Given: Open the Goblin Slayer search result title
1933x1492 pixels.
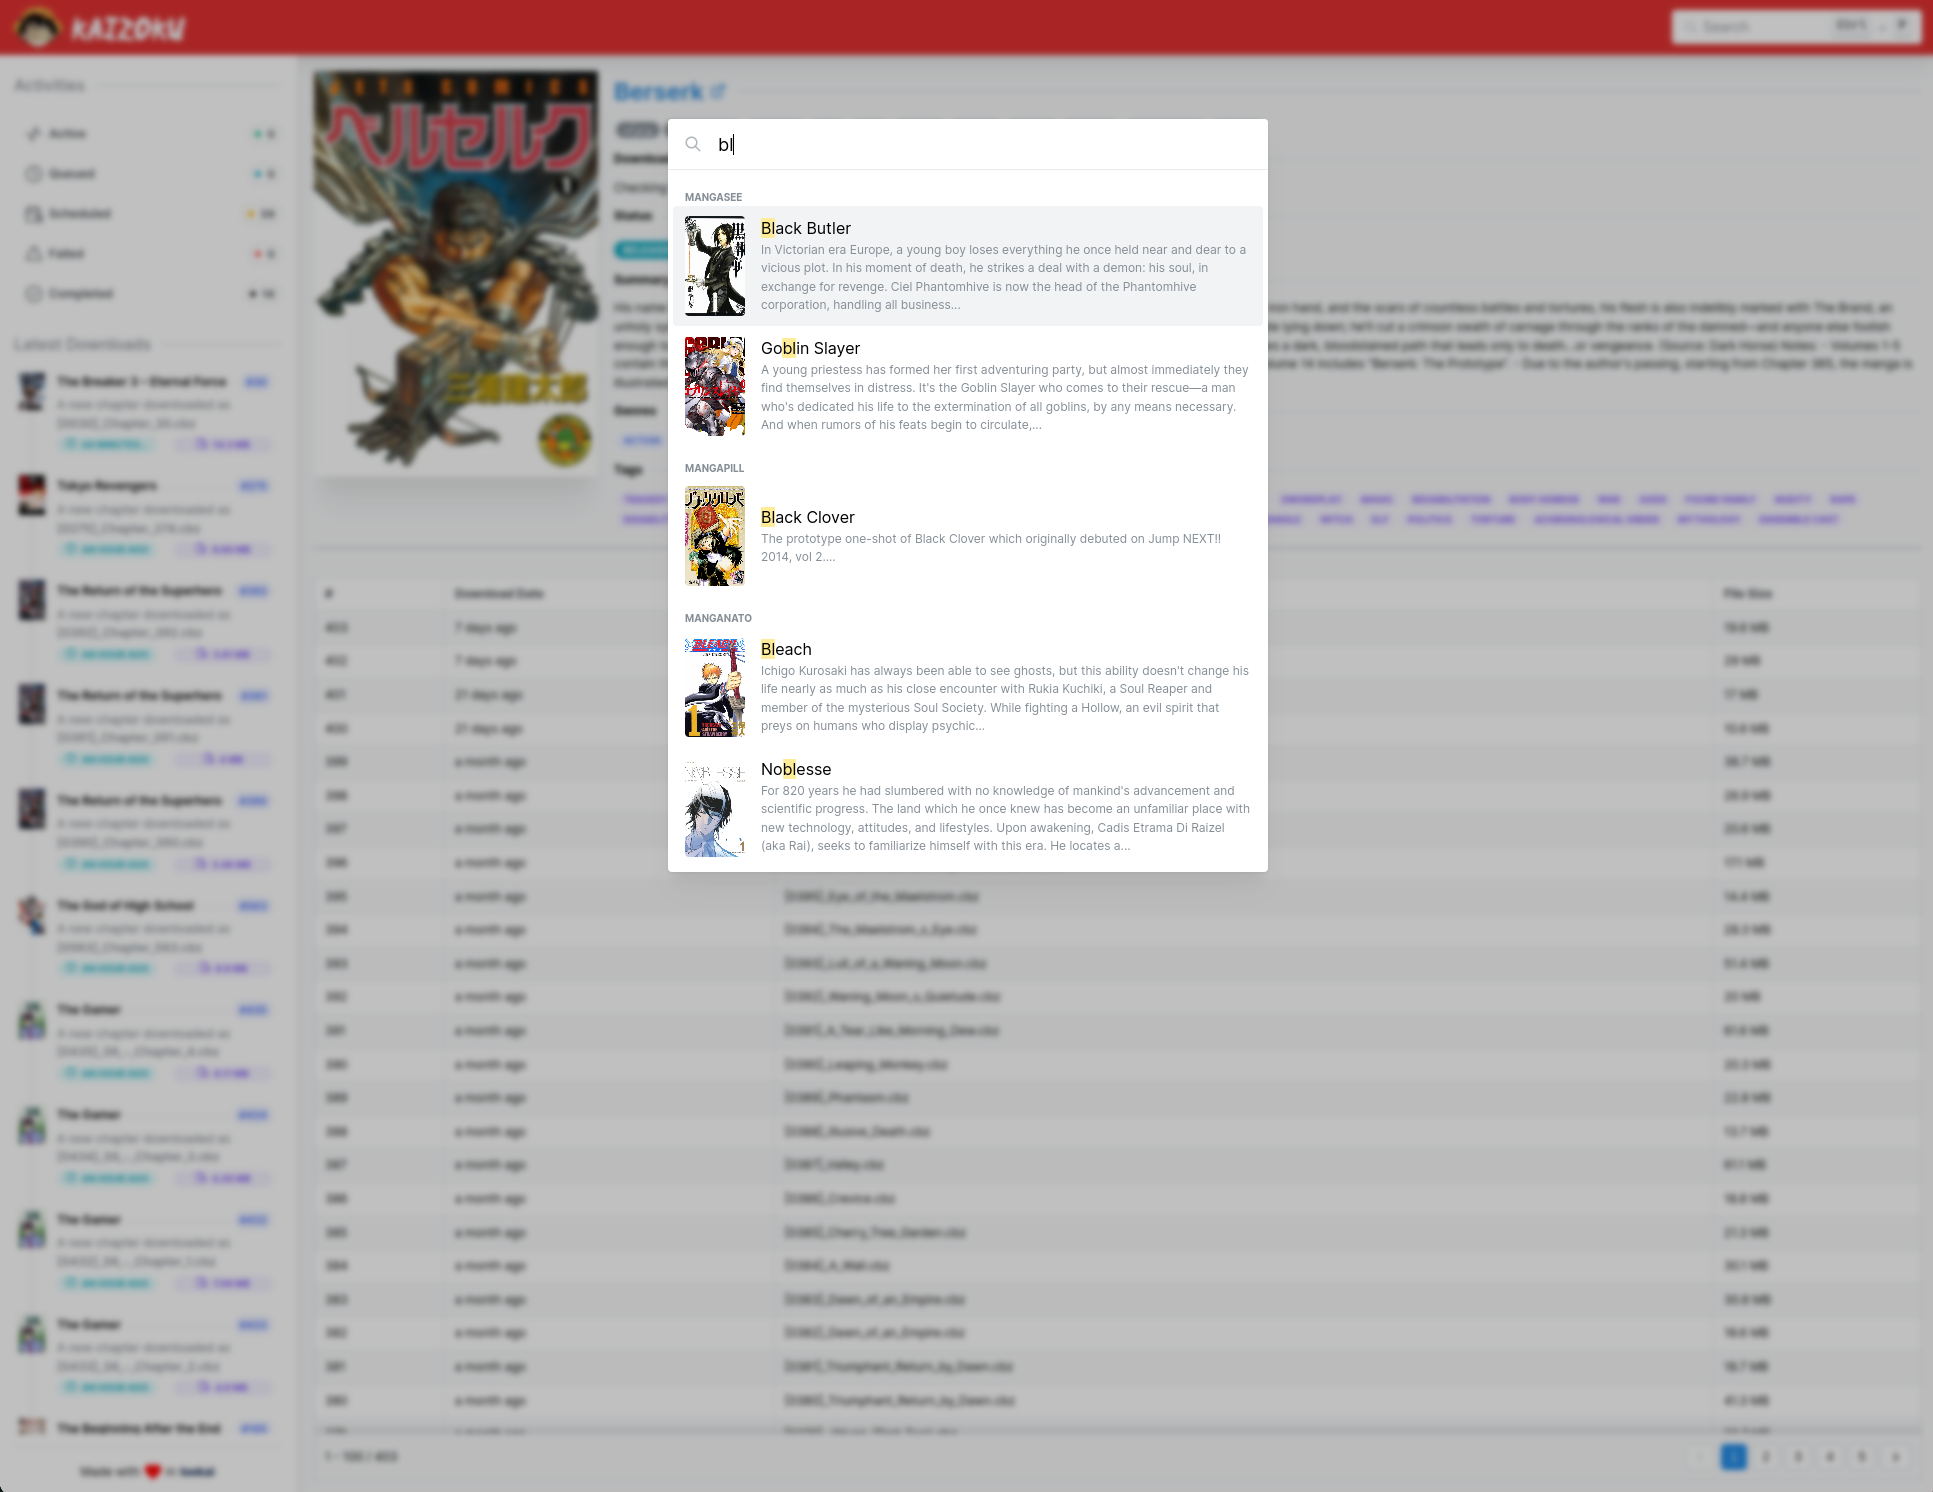Looking at the screenshot, I should point(810,348).
